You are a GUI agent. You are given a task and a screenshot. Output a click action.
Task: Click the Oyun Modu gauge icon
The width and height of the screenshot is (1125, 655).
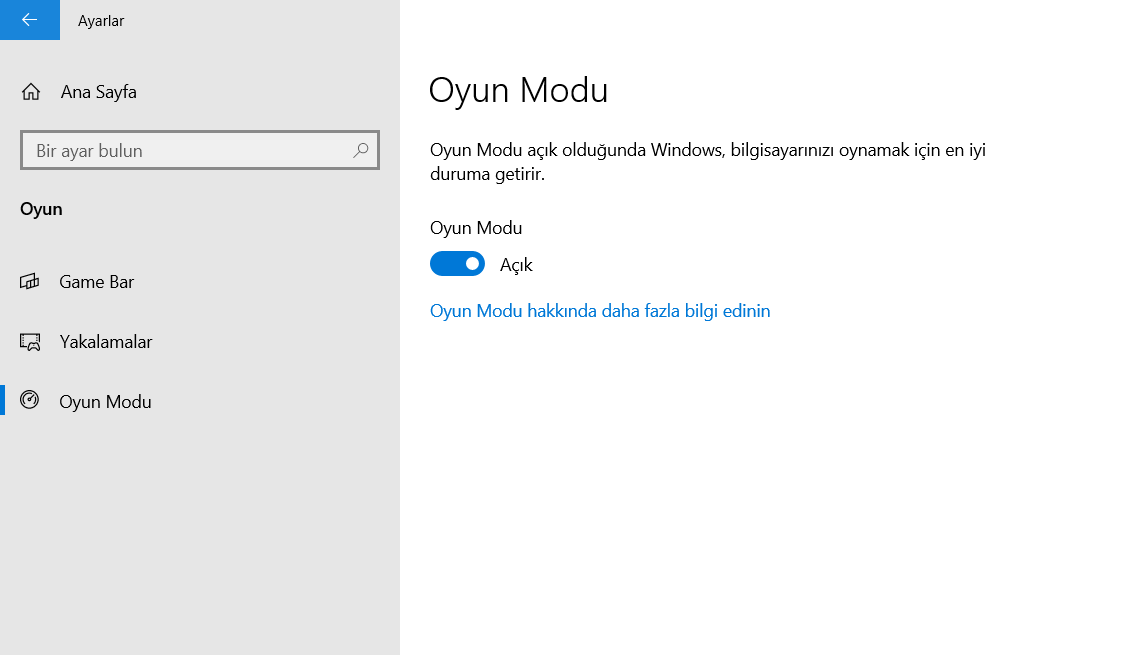point(30,401)
